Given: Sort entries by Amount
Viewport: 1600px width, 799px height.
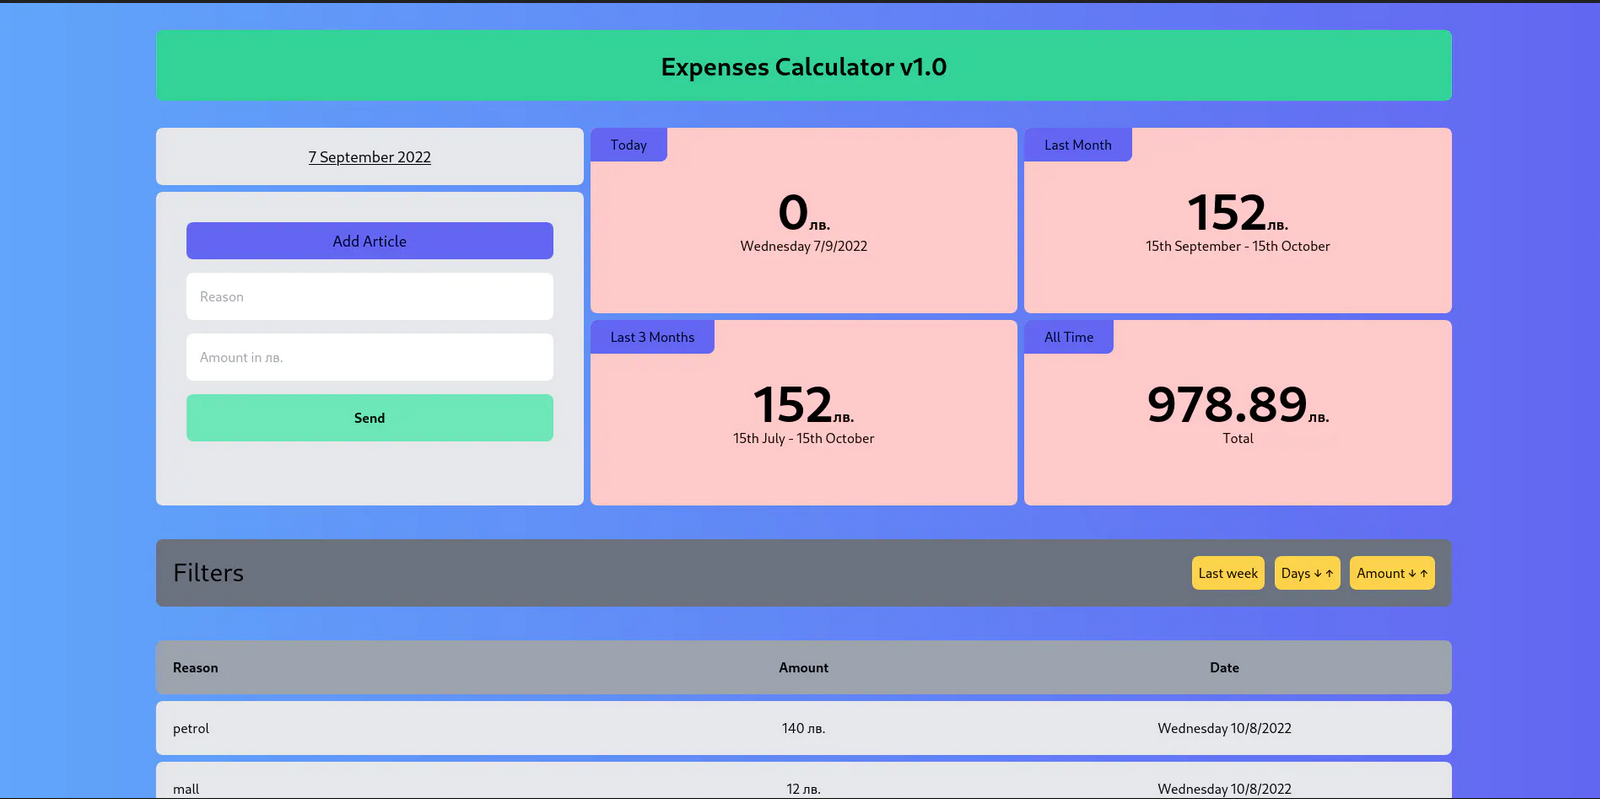Looking at the screenshot, I should click(1392, 573).
